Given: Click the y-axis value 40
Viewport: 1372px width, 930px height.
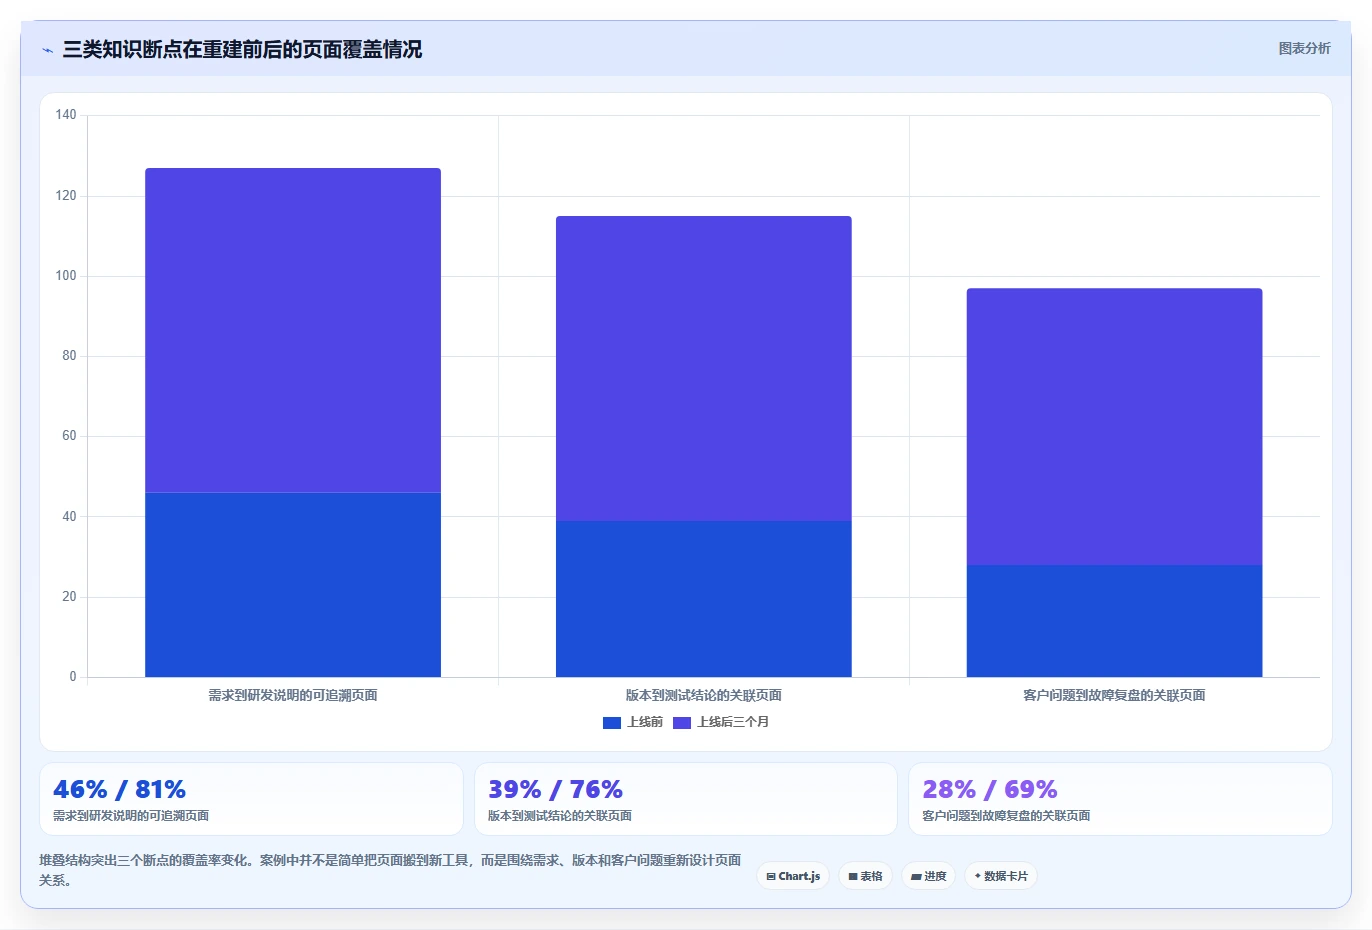Looking at the screenshot, I should (69, 516).
